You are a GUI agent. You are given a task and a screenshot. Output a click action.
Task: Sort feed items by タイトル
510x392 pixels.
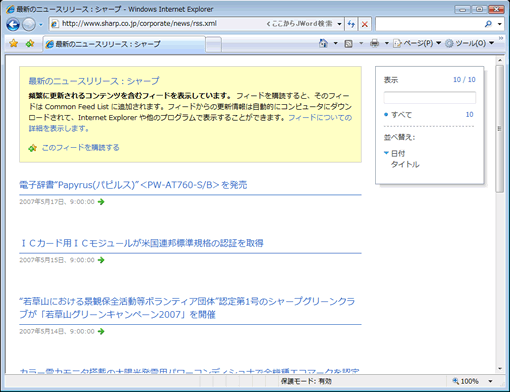click(405, 164)
